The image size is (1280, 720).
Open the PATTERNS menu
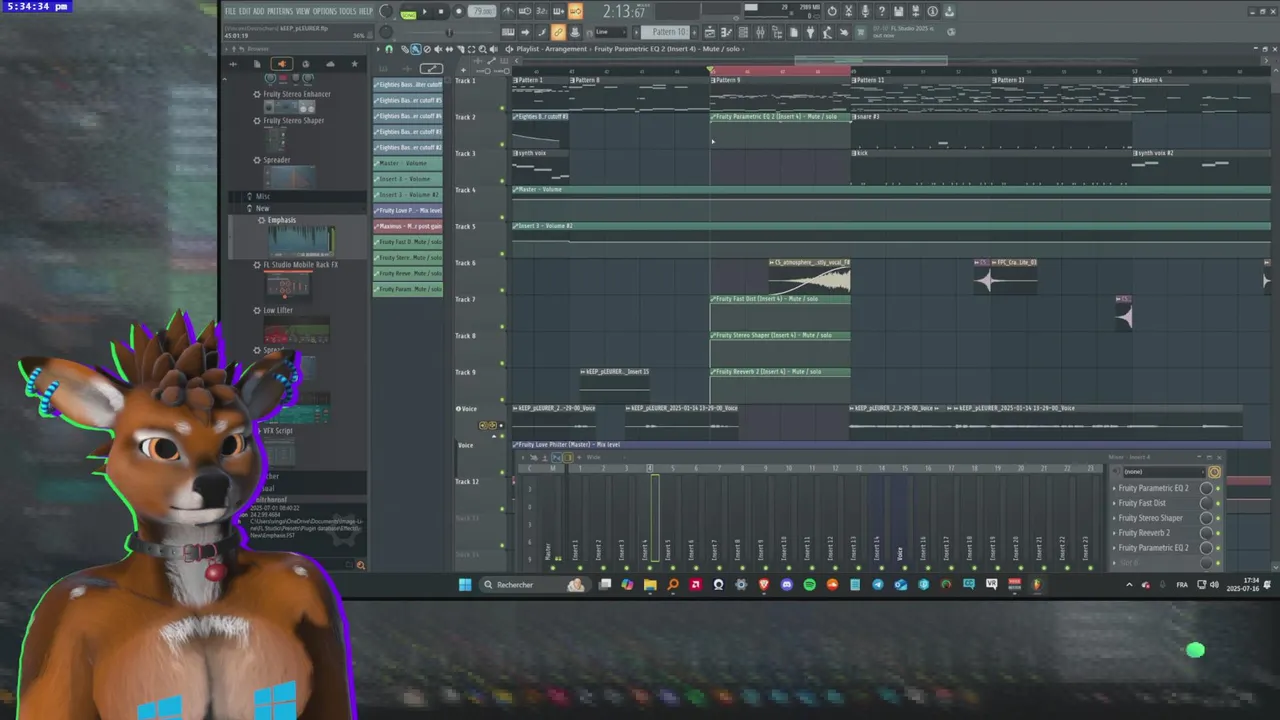click(x=280, y=11)
